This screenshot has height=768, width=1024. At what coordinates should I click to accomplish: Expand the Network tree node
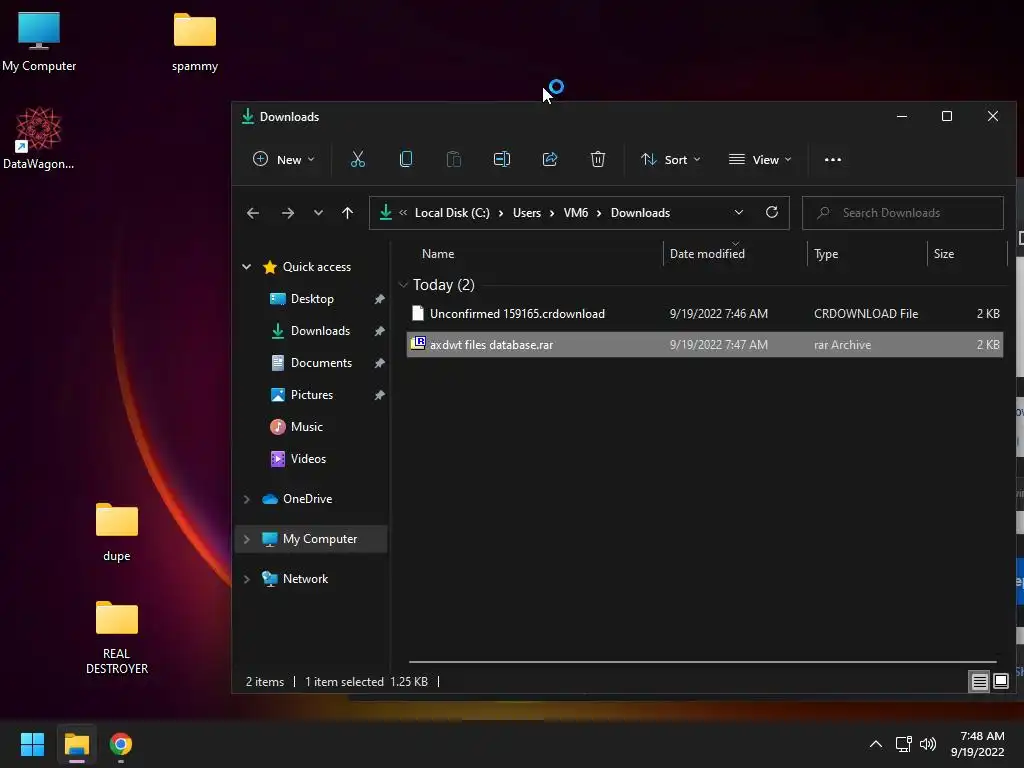246,579
